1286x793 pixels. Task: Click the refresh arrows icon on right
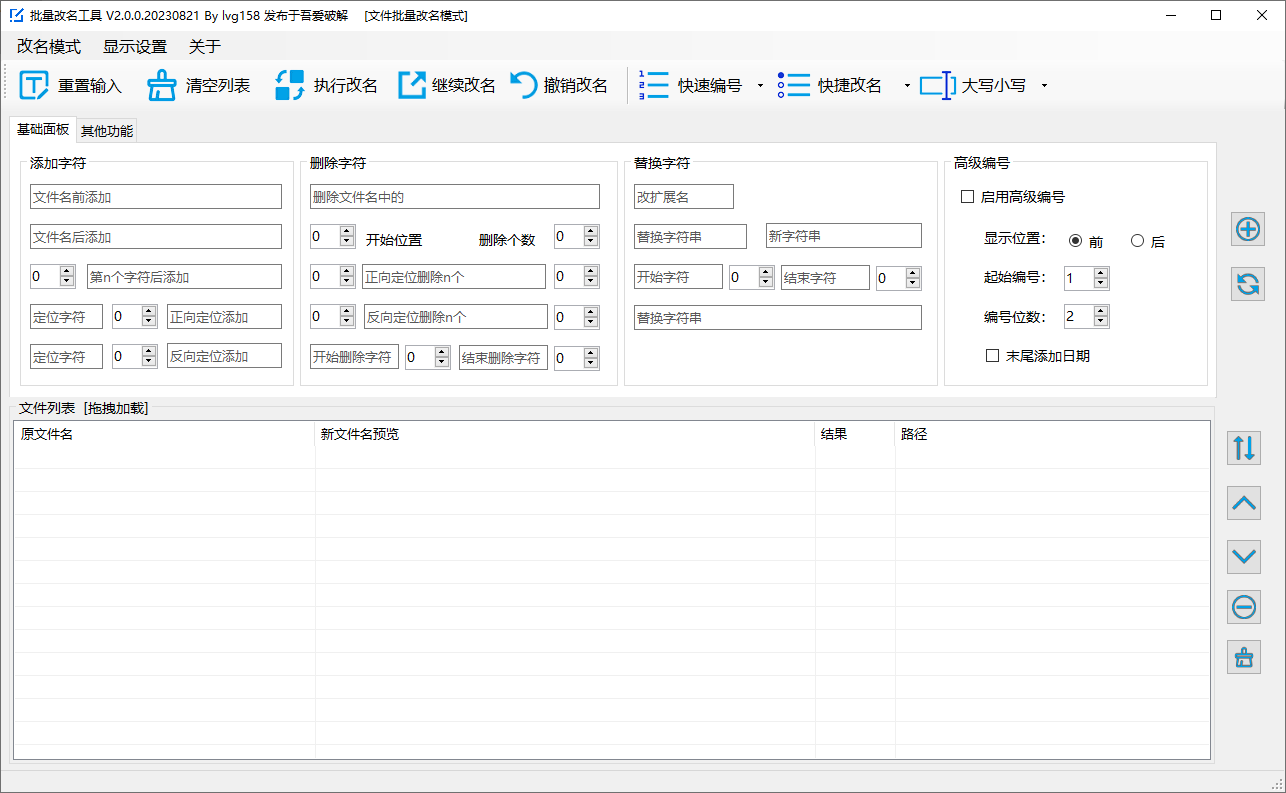pyautogui.click(x=1247, y=284)
